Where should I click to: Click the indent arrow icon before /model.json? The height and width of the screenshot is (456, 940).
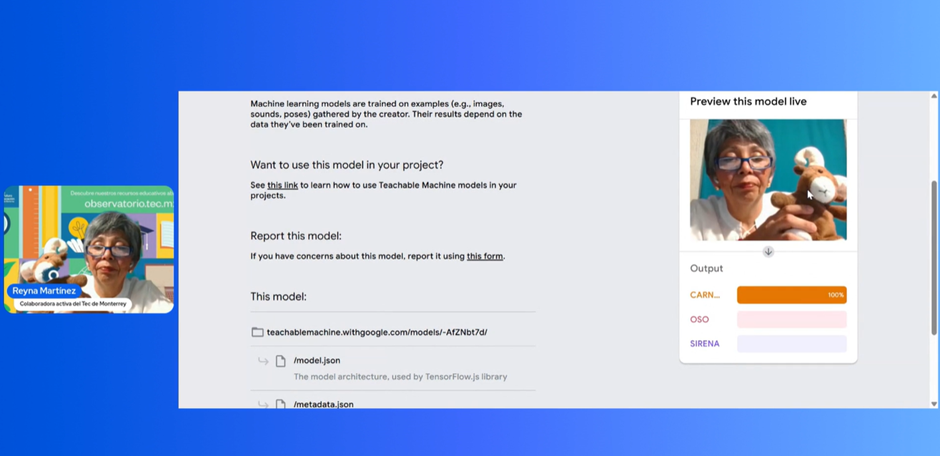click(263, 361)
